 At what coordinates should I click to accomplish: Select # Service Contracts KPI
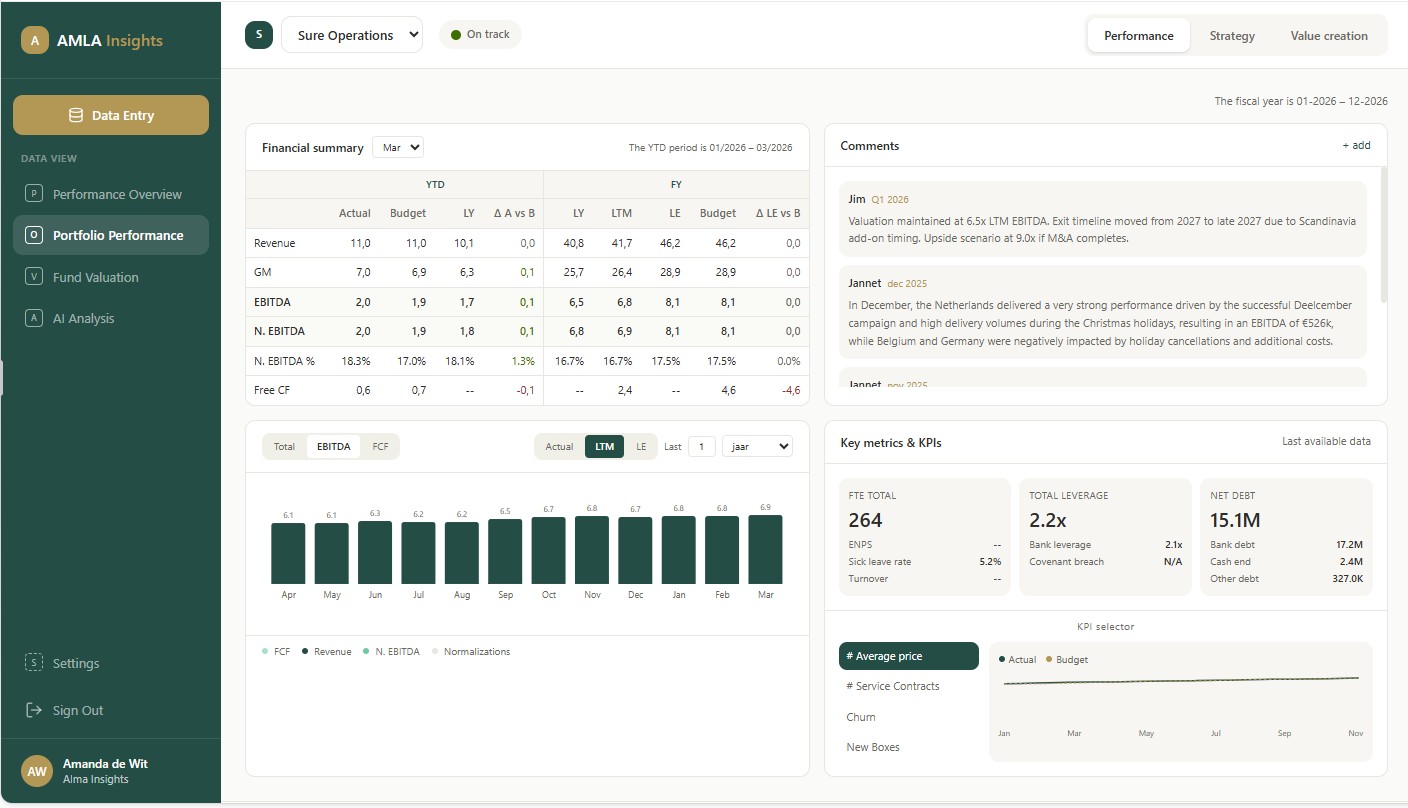(x=908, y=686)
